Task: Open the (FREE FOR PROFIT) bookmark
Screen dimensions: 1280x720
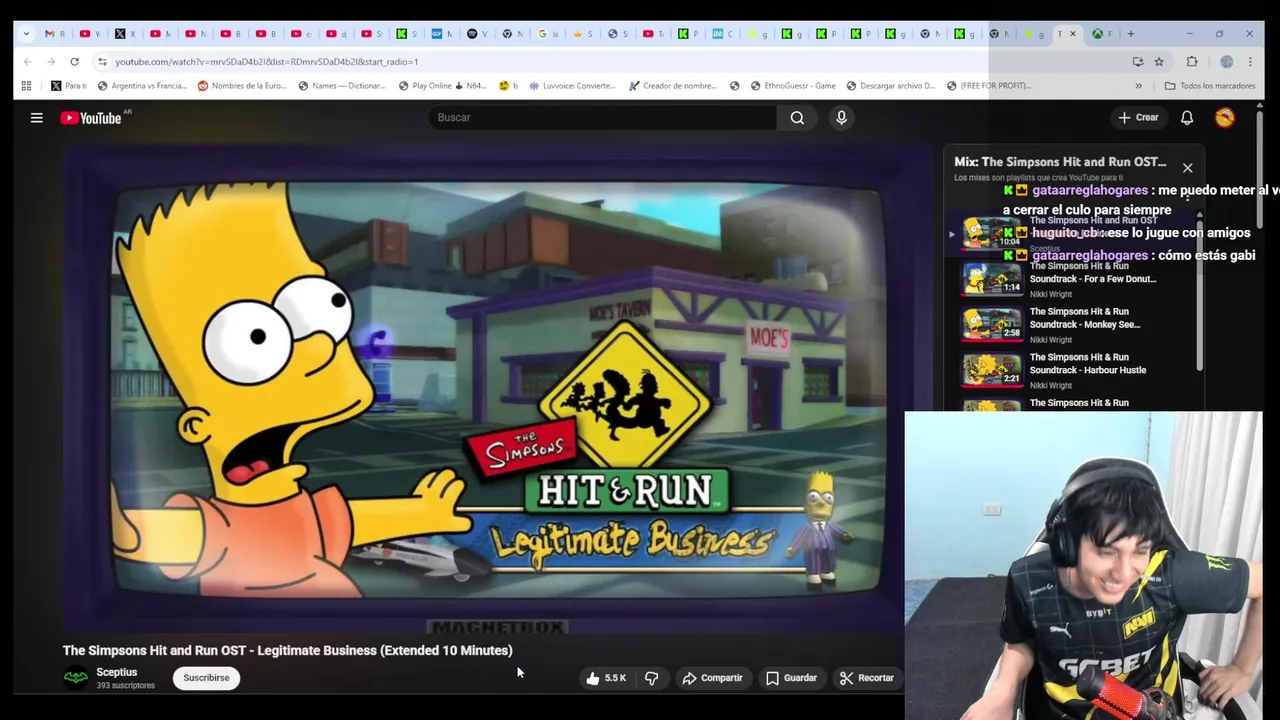Action: point(988,85)
